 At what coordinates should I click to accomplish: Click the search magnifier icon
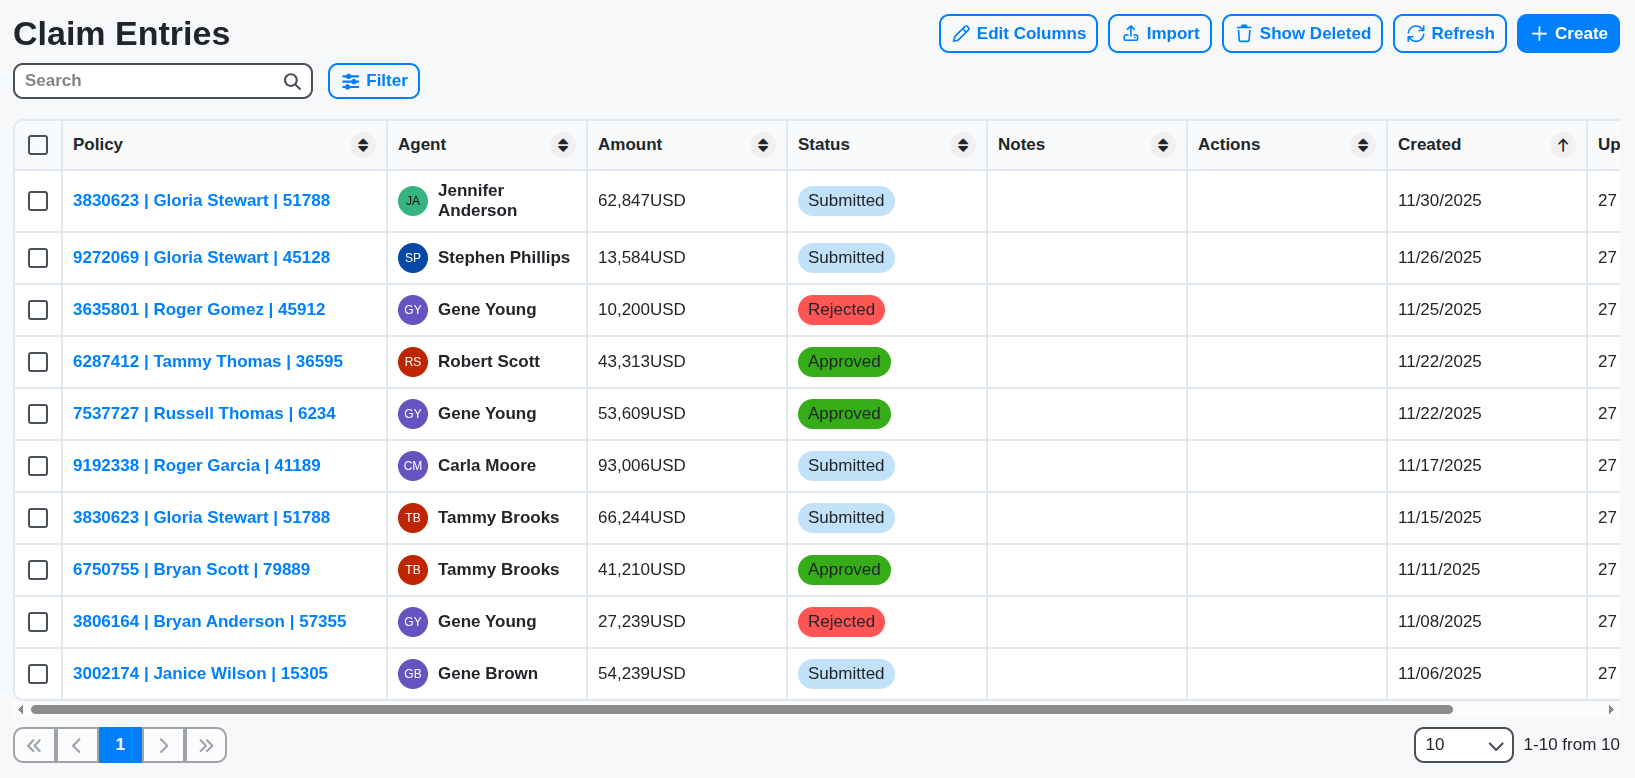[292, 81]
